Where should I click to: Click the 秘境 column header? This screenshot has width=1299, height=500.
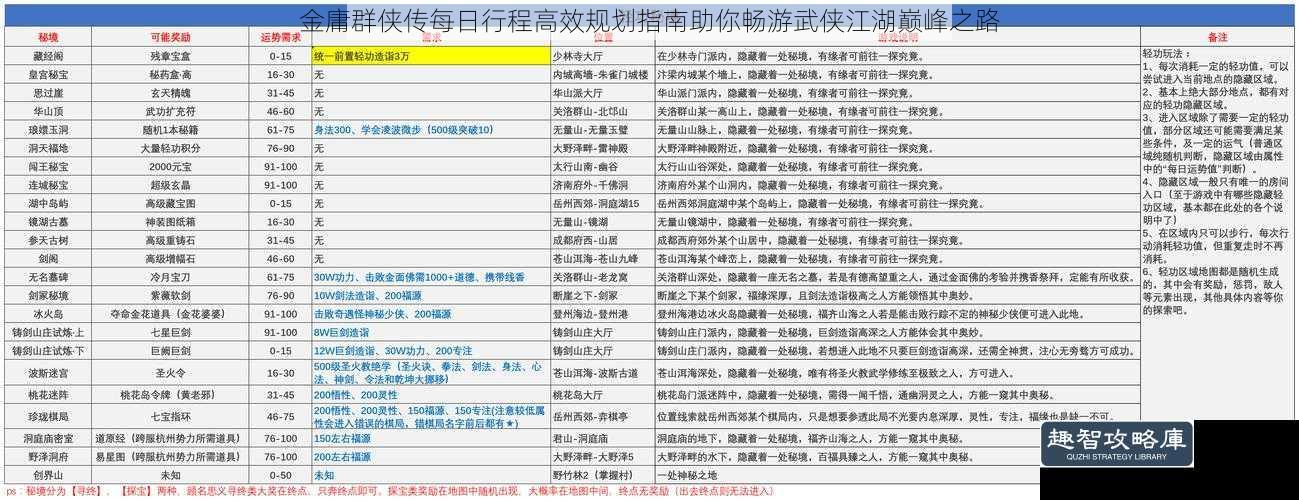48,37
